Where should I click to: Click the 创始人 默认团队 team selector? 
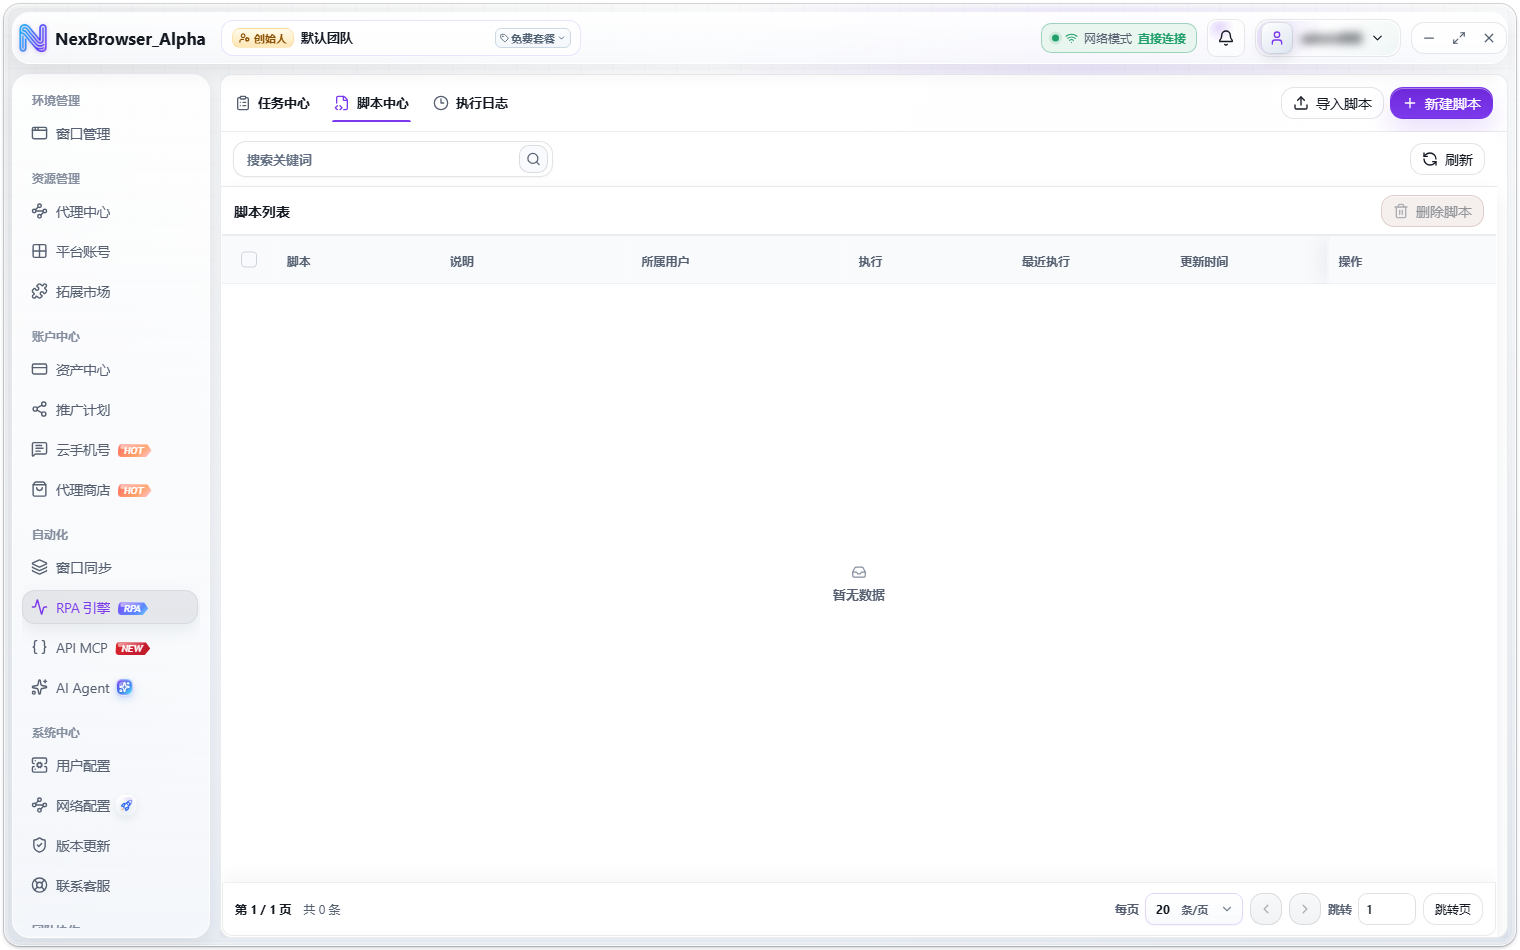[x=400, y=38]
